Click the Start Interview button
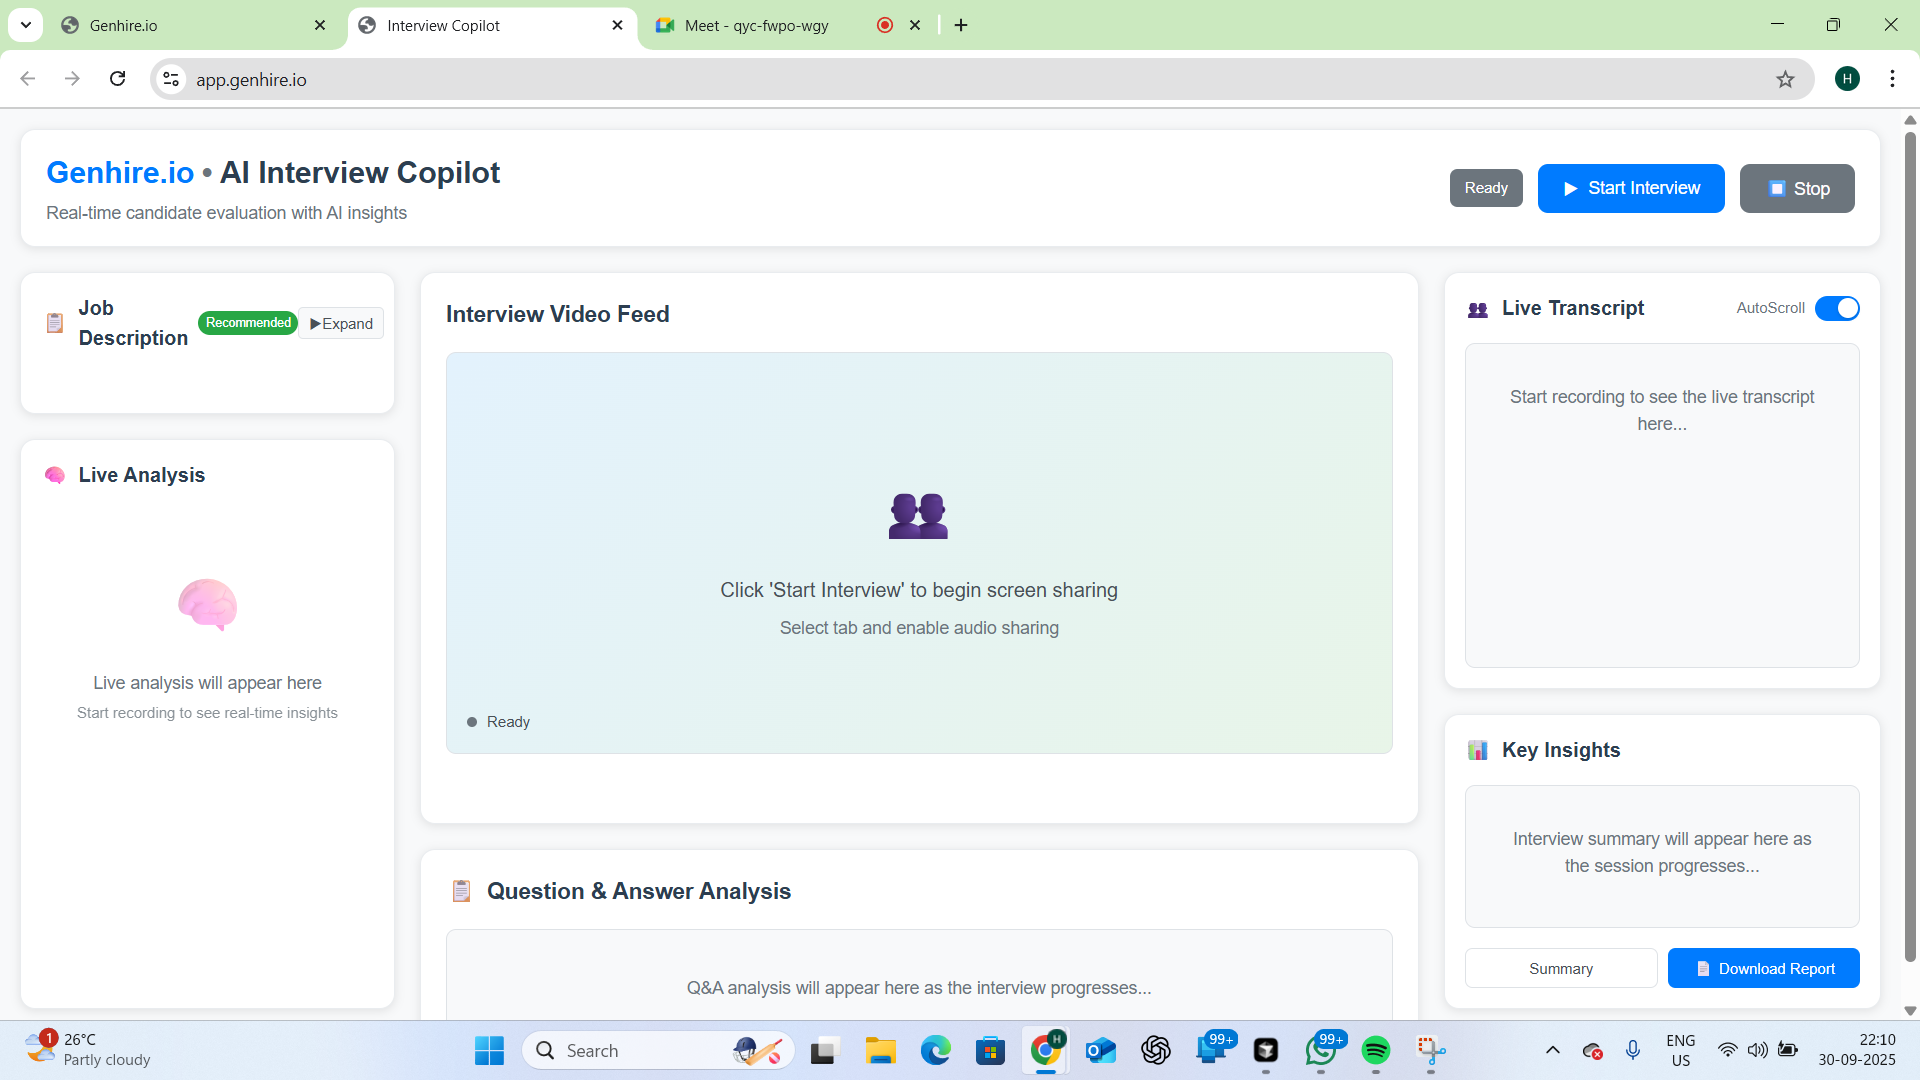The image size is (1920, 1080). 1630,188
